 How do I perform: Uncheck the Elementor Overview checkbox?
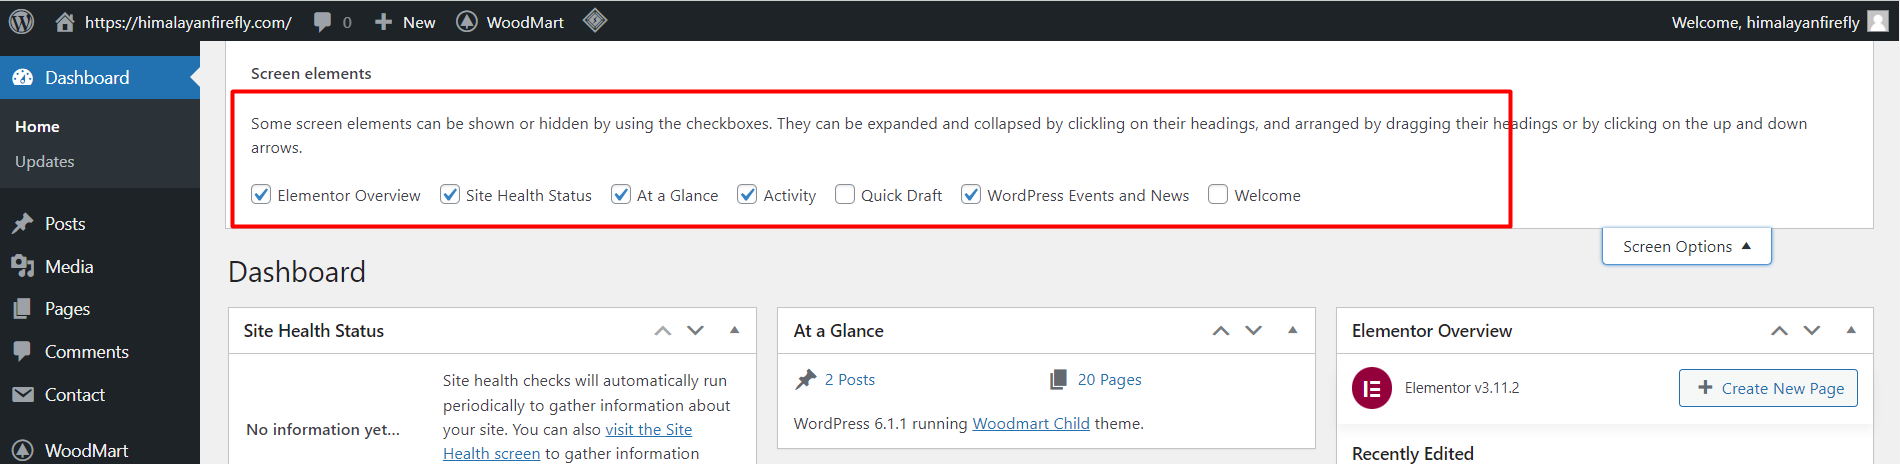261,194
